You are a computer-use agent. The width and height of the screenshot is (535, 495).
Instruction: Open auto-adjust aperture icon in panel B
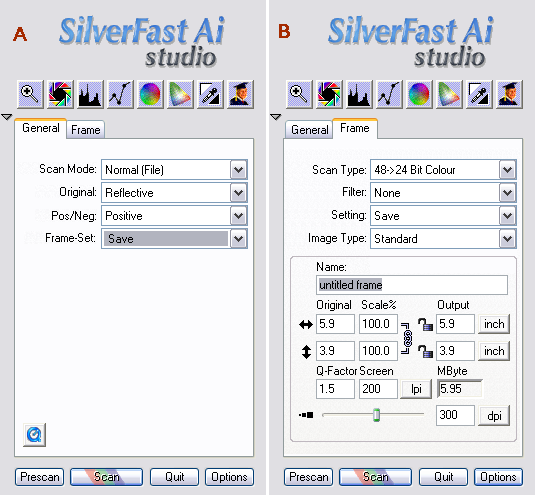pyautogui.click(x=329, y=94)
